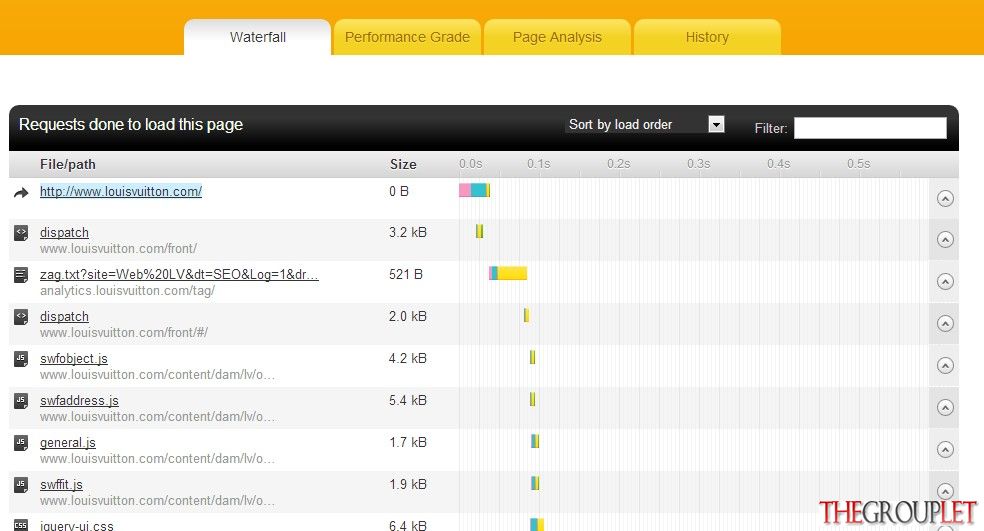
Task: Open the swfobject.js link
Action: click(73, 358)
